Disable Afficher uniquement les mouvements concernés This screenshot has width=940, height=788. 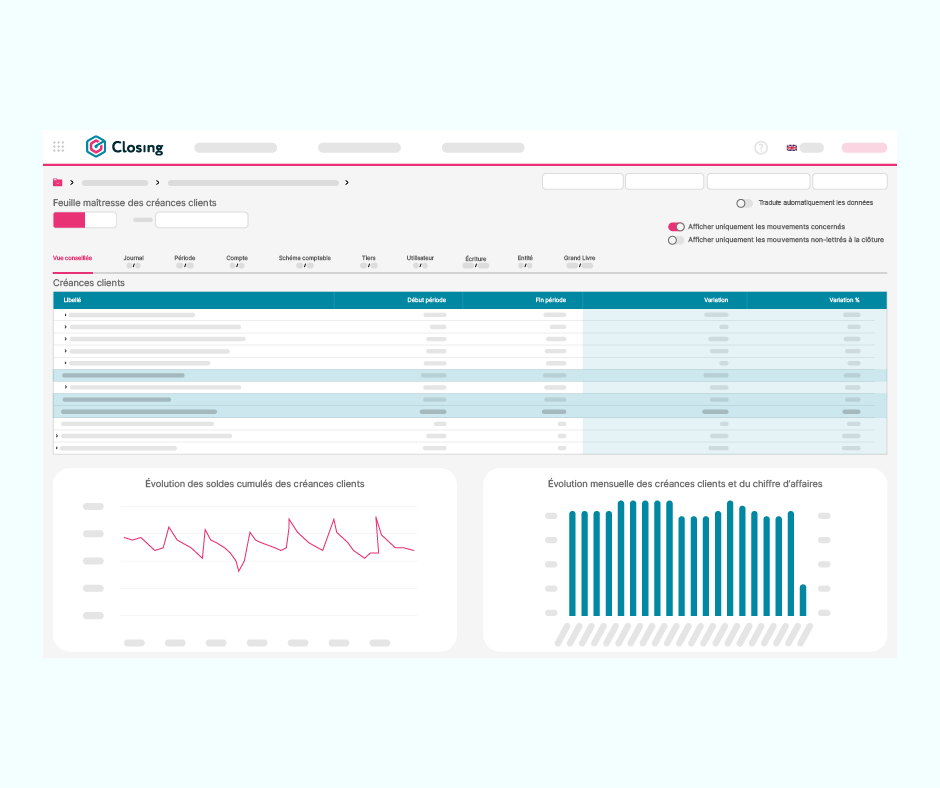[x=676, y=227]
